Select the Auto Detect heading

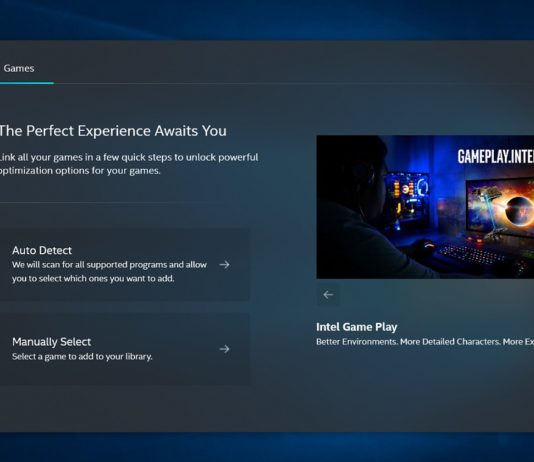click(42, 250)
